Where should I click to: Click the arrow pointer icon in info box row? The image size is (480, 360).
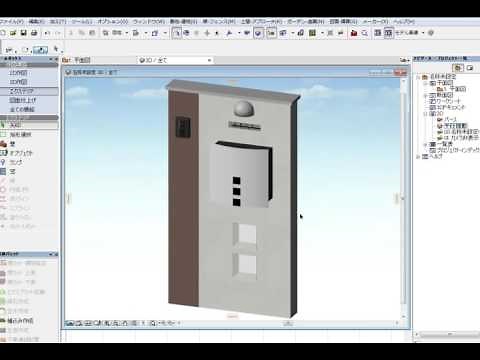tap(56, 50)
